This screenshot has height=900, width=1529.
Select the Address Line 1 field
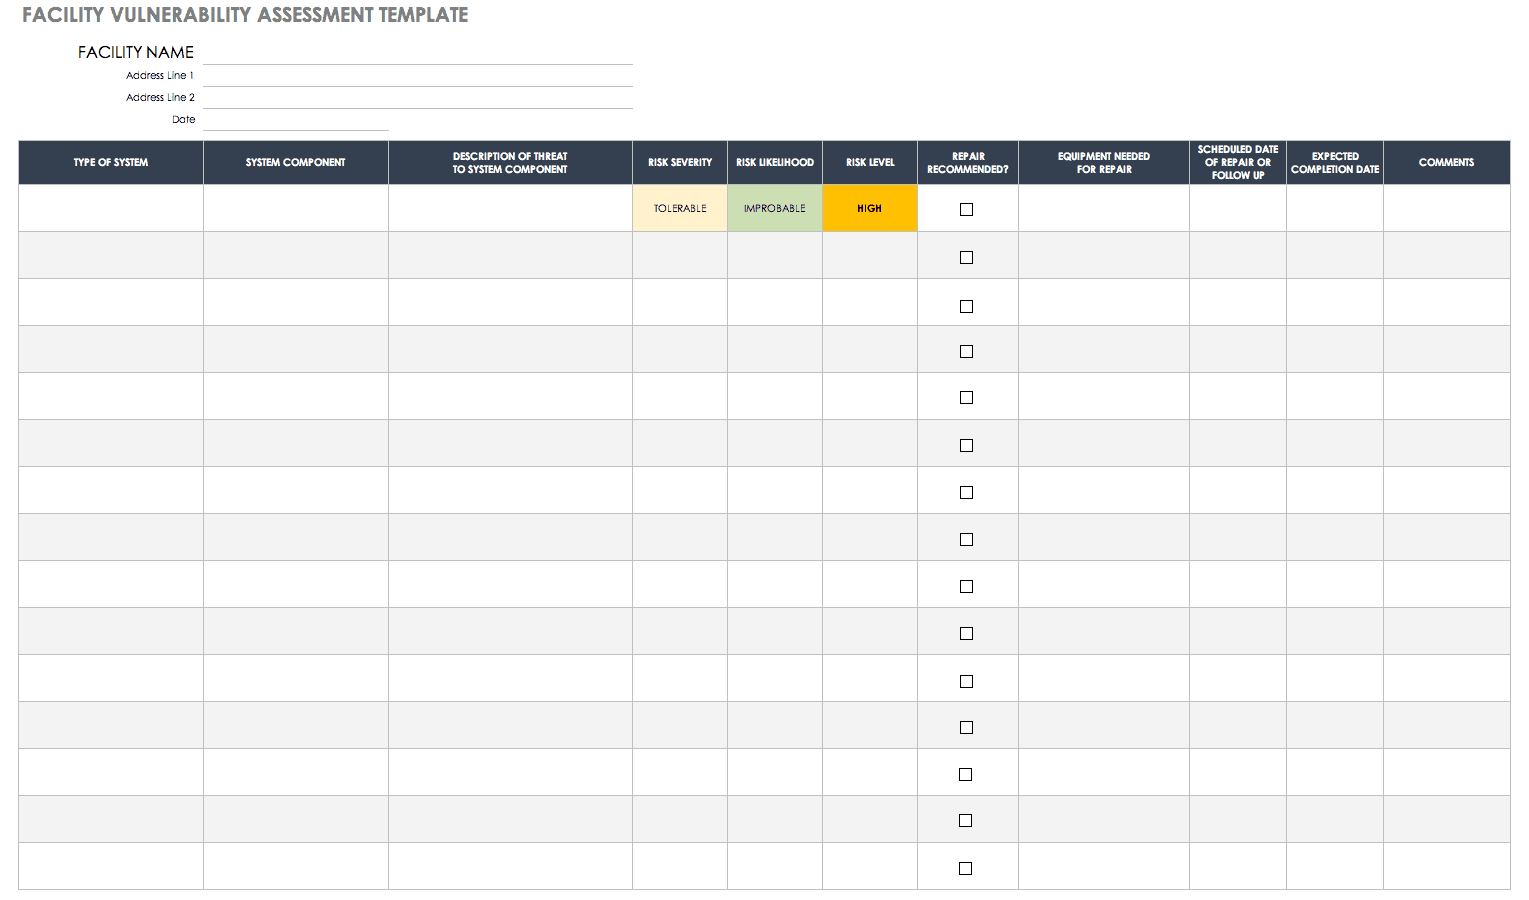pos(417,76)
